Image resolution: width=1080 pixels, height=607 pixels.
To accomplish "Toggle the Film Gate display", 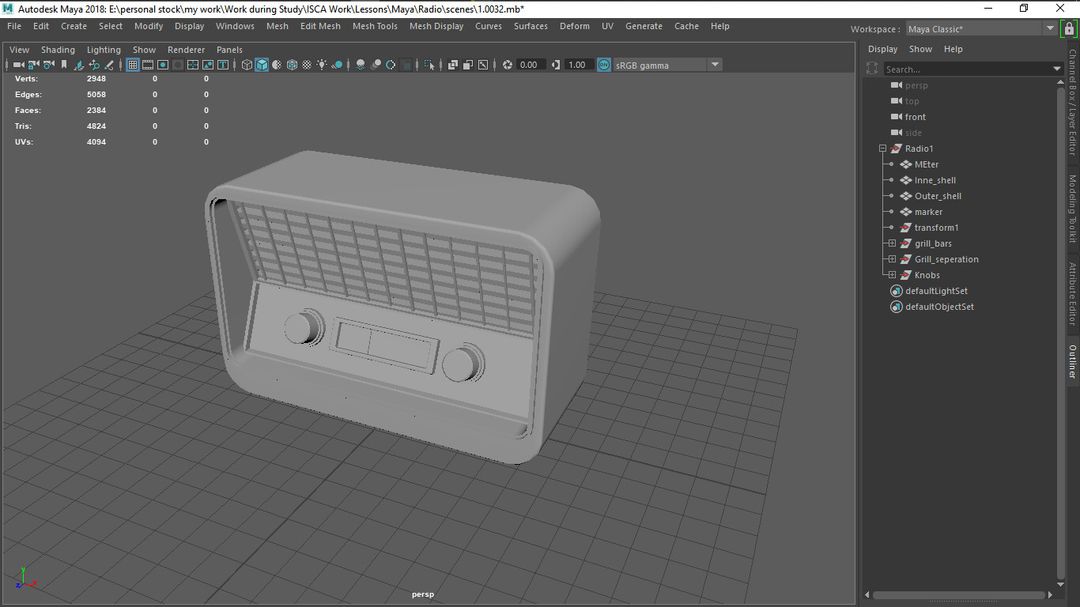I will click(147, 65).
